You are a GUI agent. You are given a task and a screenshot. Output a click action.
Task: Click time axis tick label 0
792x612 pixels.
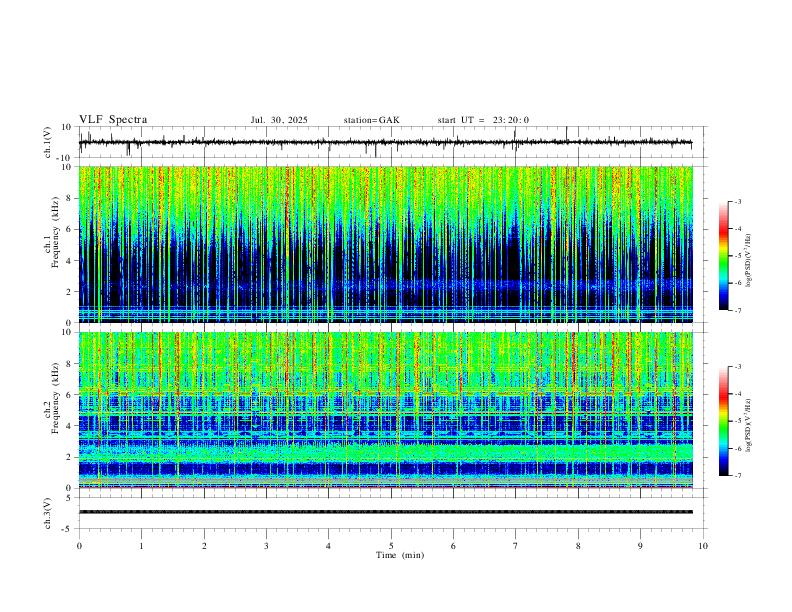tap(79, 546)
